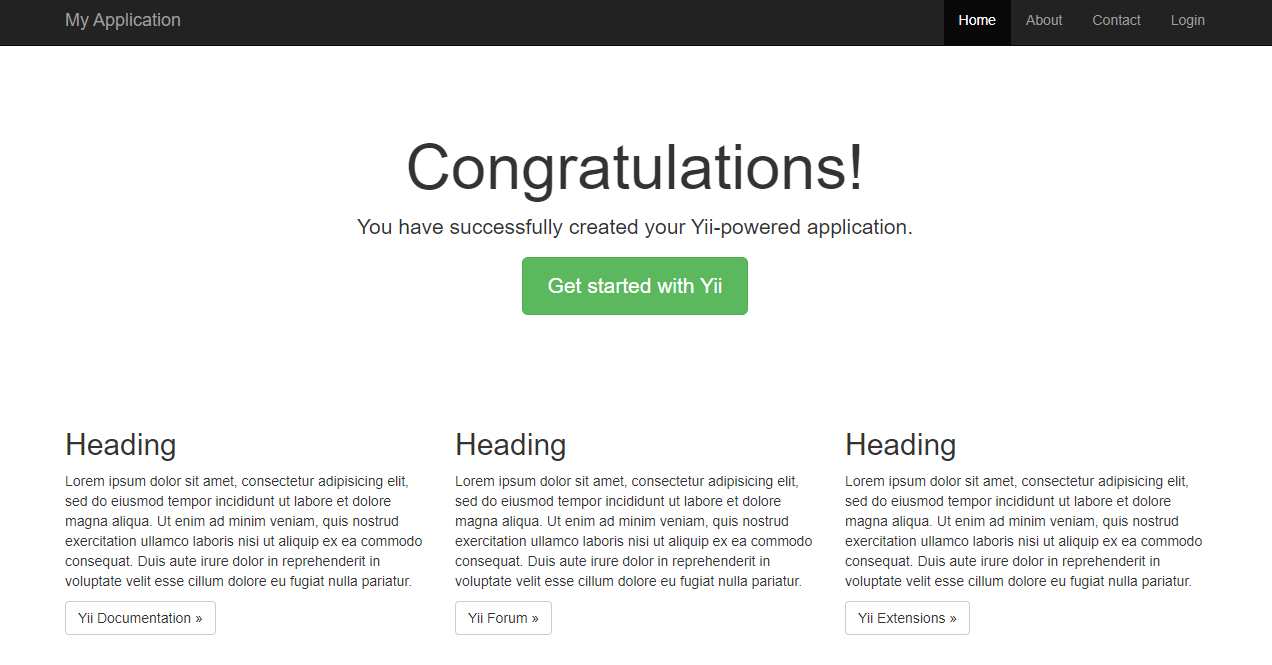The height and width of the screenshot is (665, 1272).
Task: Click the Lorem ipsum paragraph above Yii Documentation
Action: [243, 531]
